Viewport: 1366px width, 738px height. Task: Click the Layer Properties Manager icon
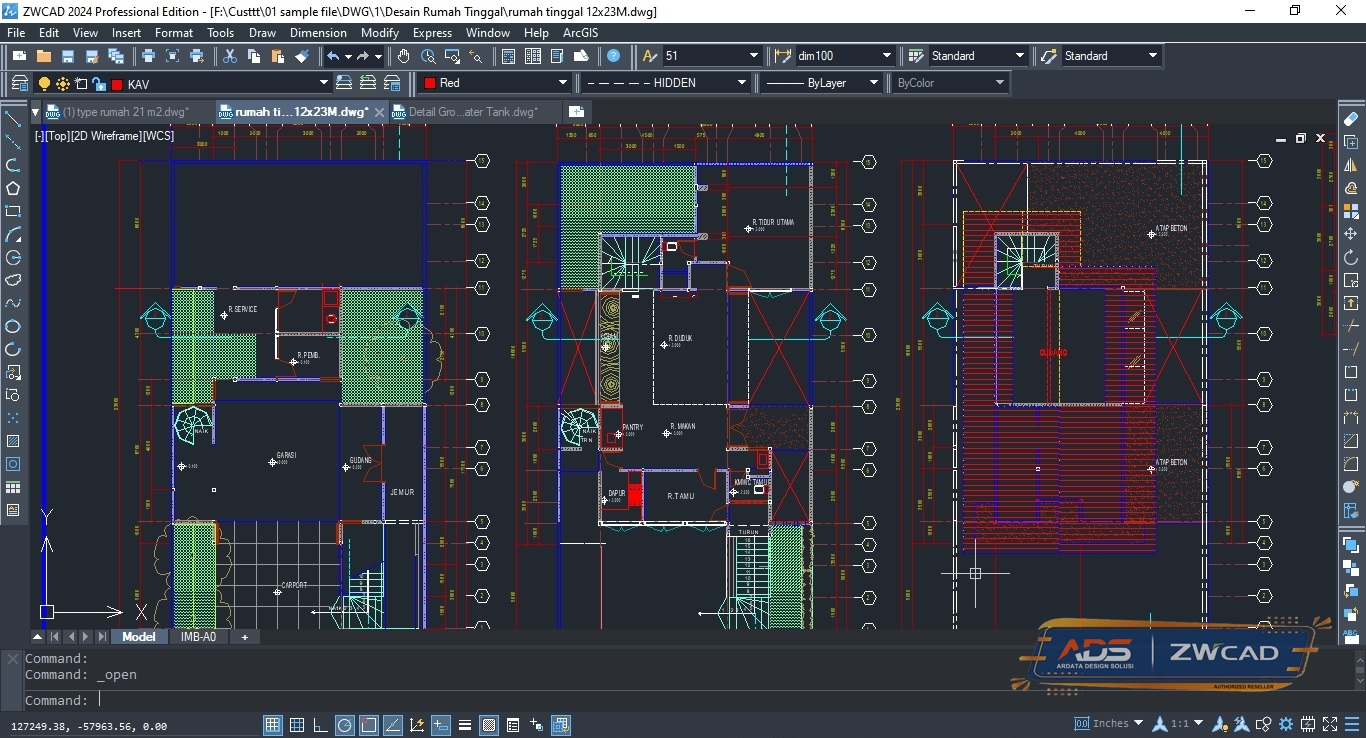(19, 83)
